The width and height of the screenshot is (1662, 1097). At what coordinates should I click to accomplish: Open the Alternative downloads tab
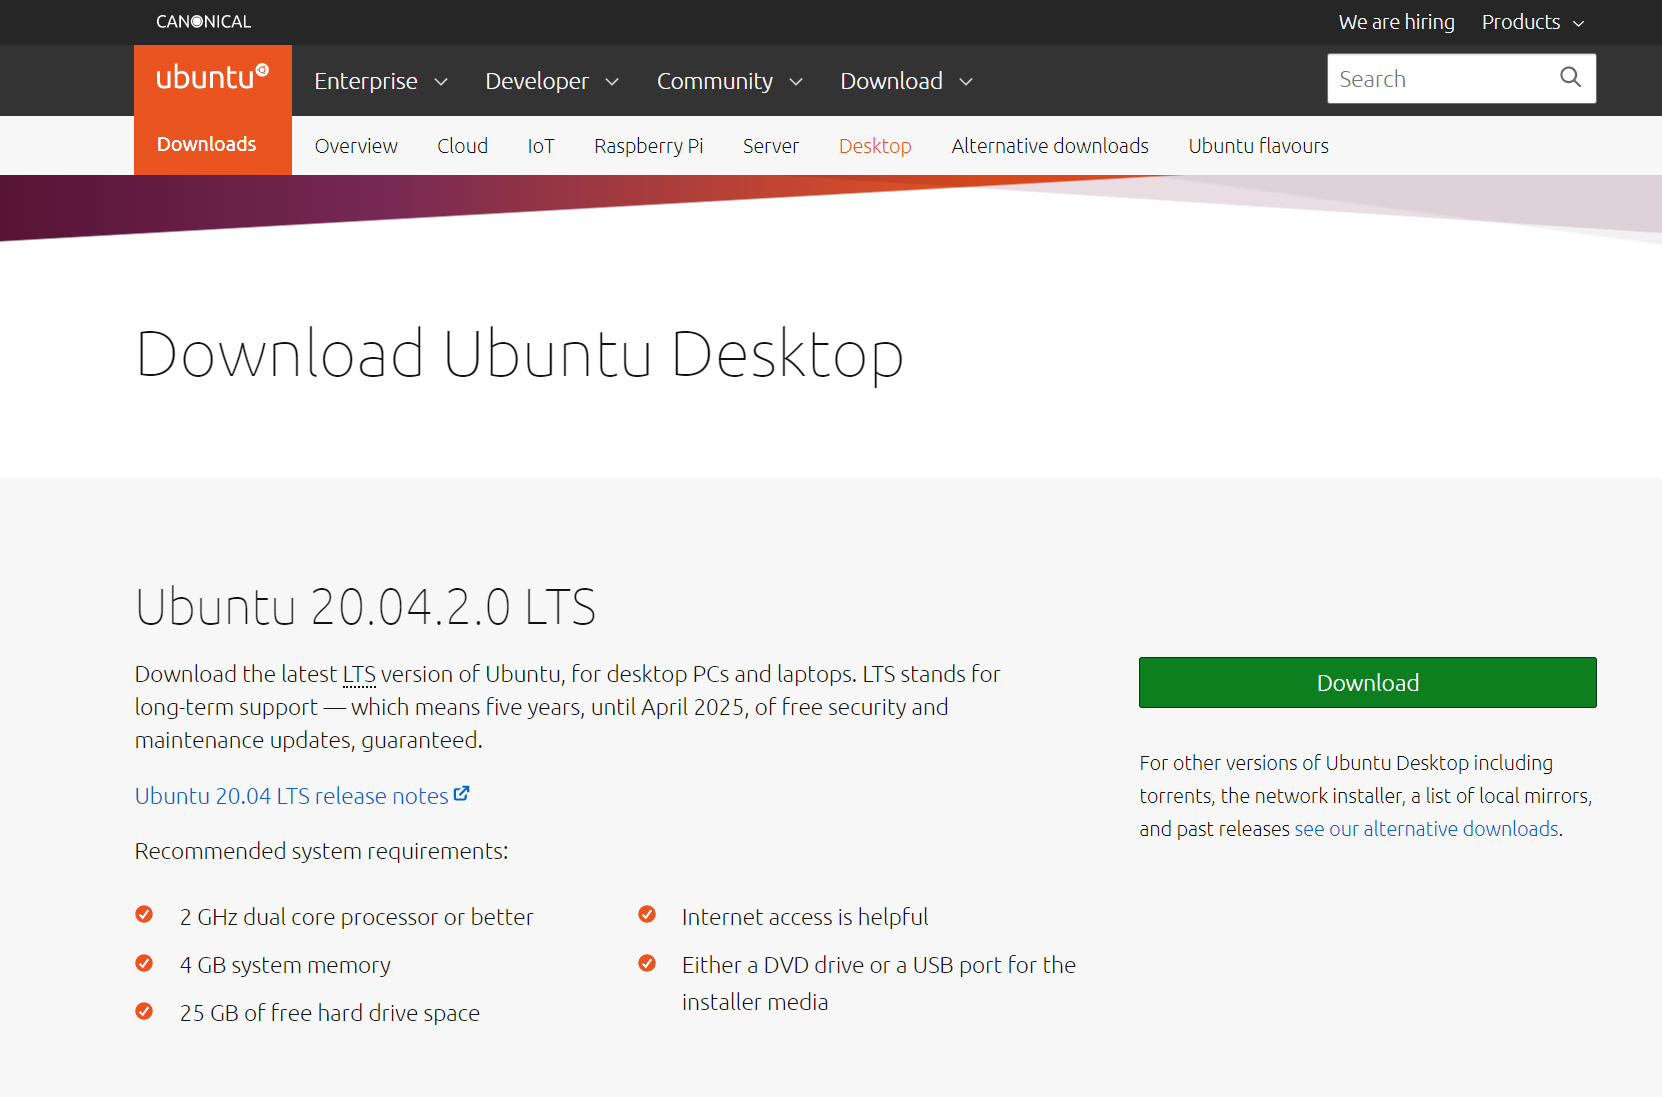pyautogui.click(x=1050, y=146)
